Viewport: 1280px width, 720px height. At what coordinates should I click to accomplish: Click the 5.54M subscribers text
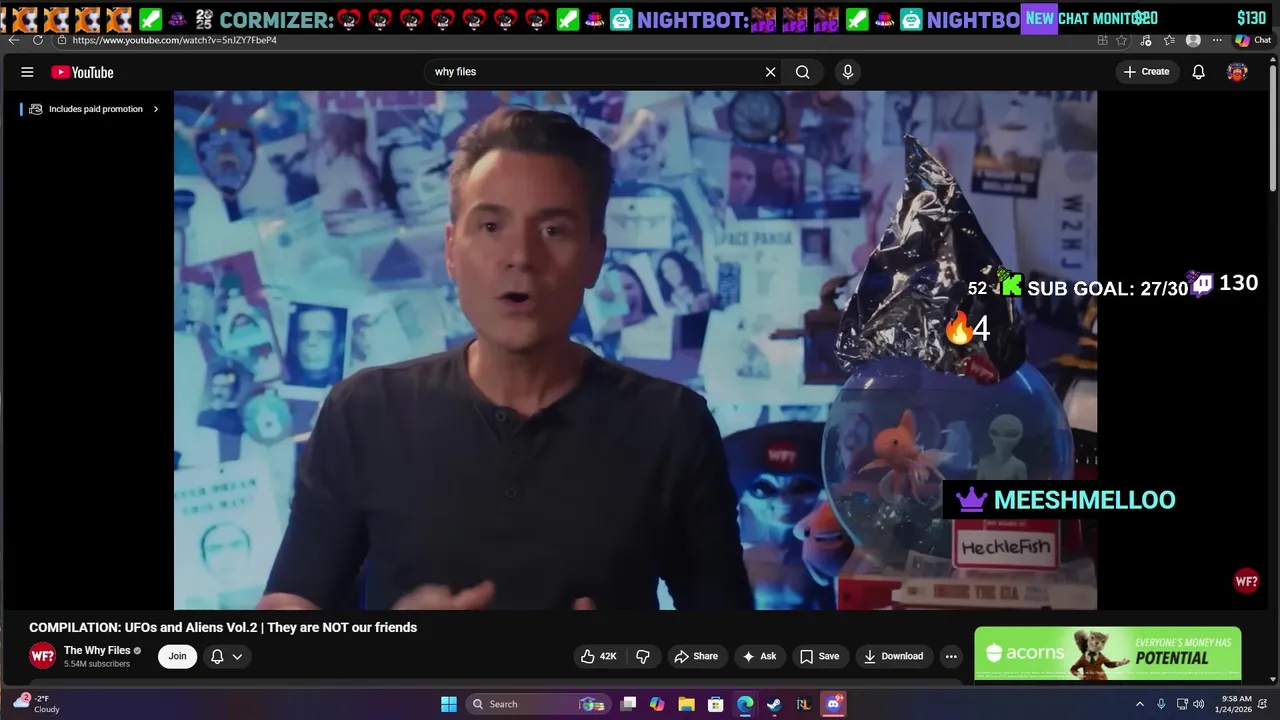(x=97, y=664)
